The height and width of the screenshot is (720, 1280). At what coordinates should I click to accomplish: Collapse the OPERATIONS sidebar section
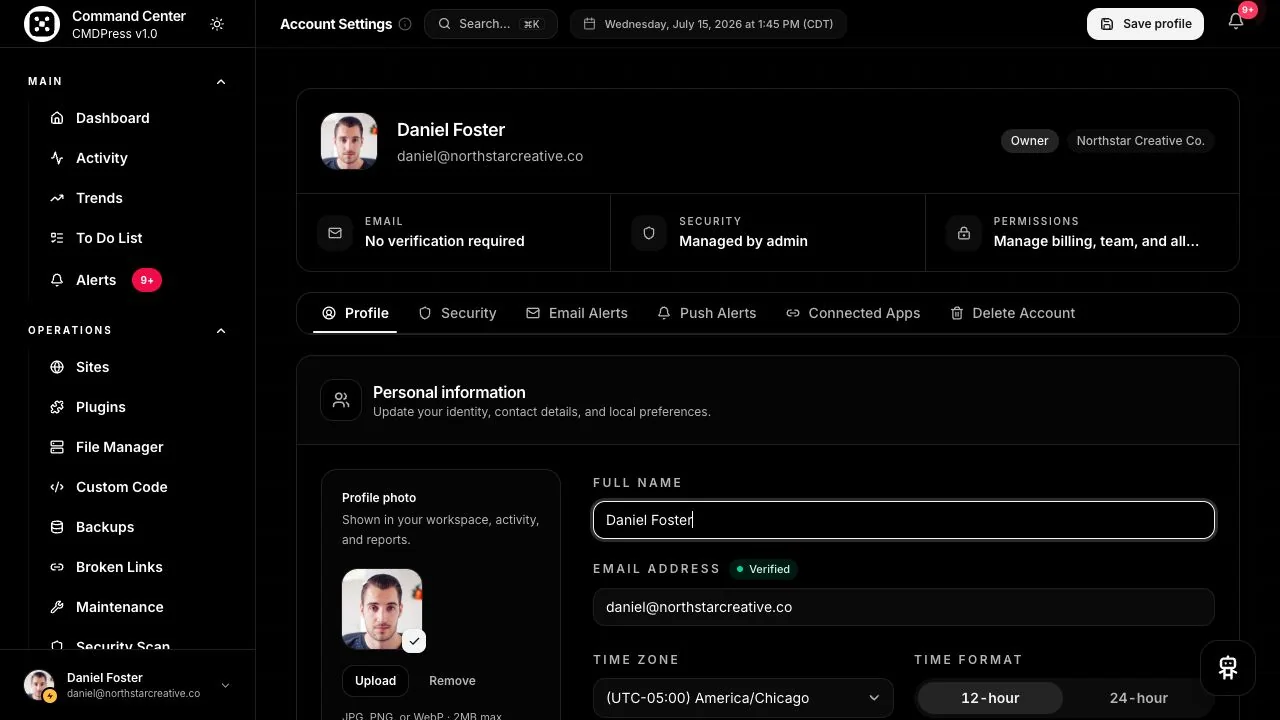point(221,331)
